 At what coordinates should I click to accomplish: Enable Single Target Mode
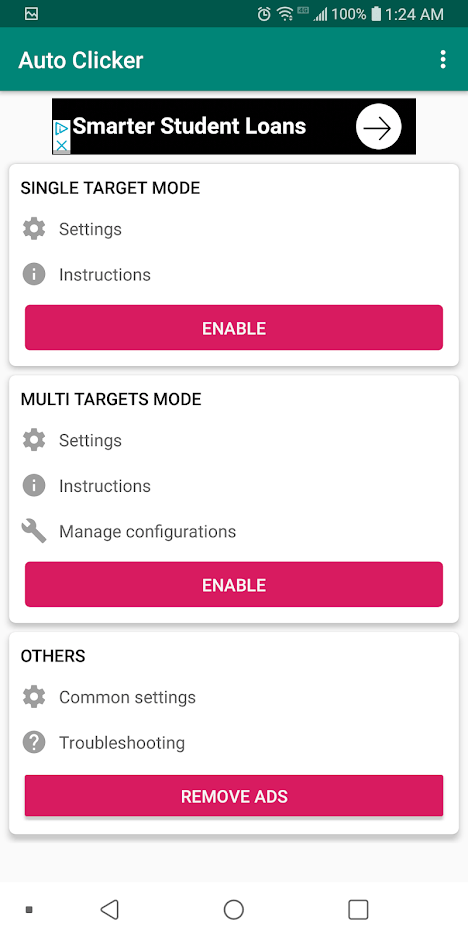pos(234,327)
